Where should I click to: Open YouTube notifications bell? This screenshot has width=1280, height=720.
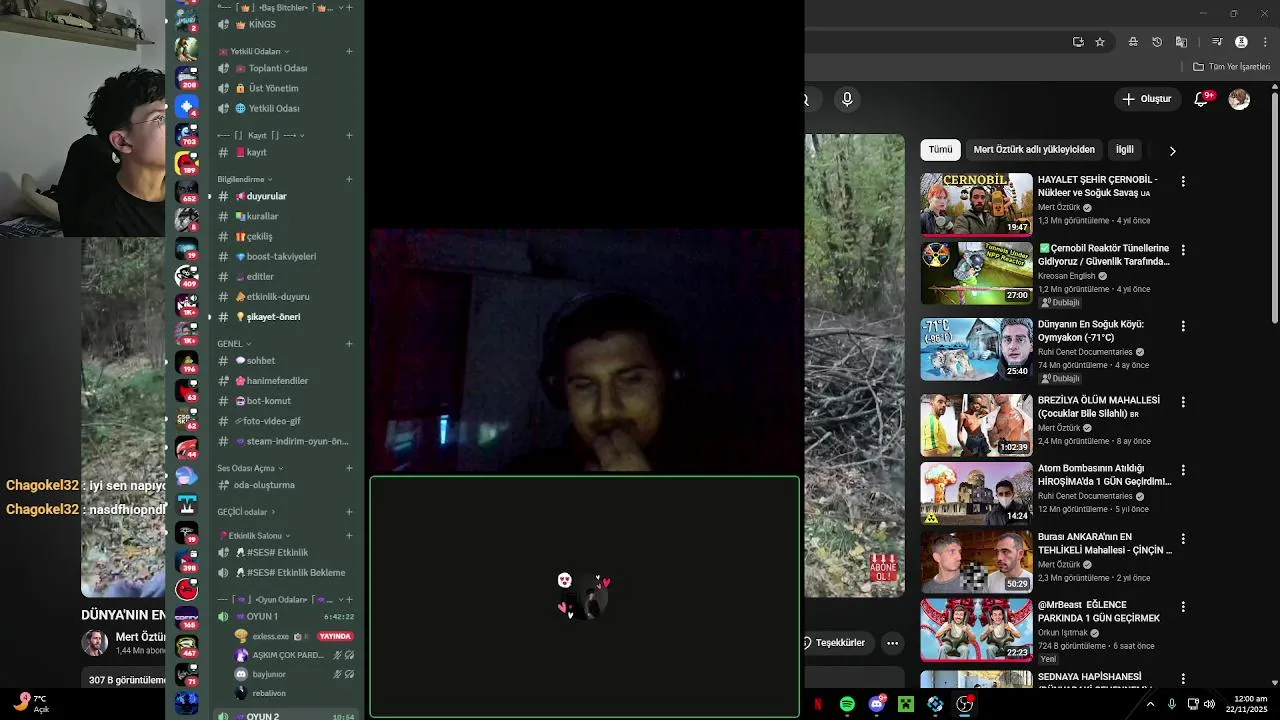[x=1201, y=99]
